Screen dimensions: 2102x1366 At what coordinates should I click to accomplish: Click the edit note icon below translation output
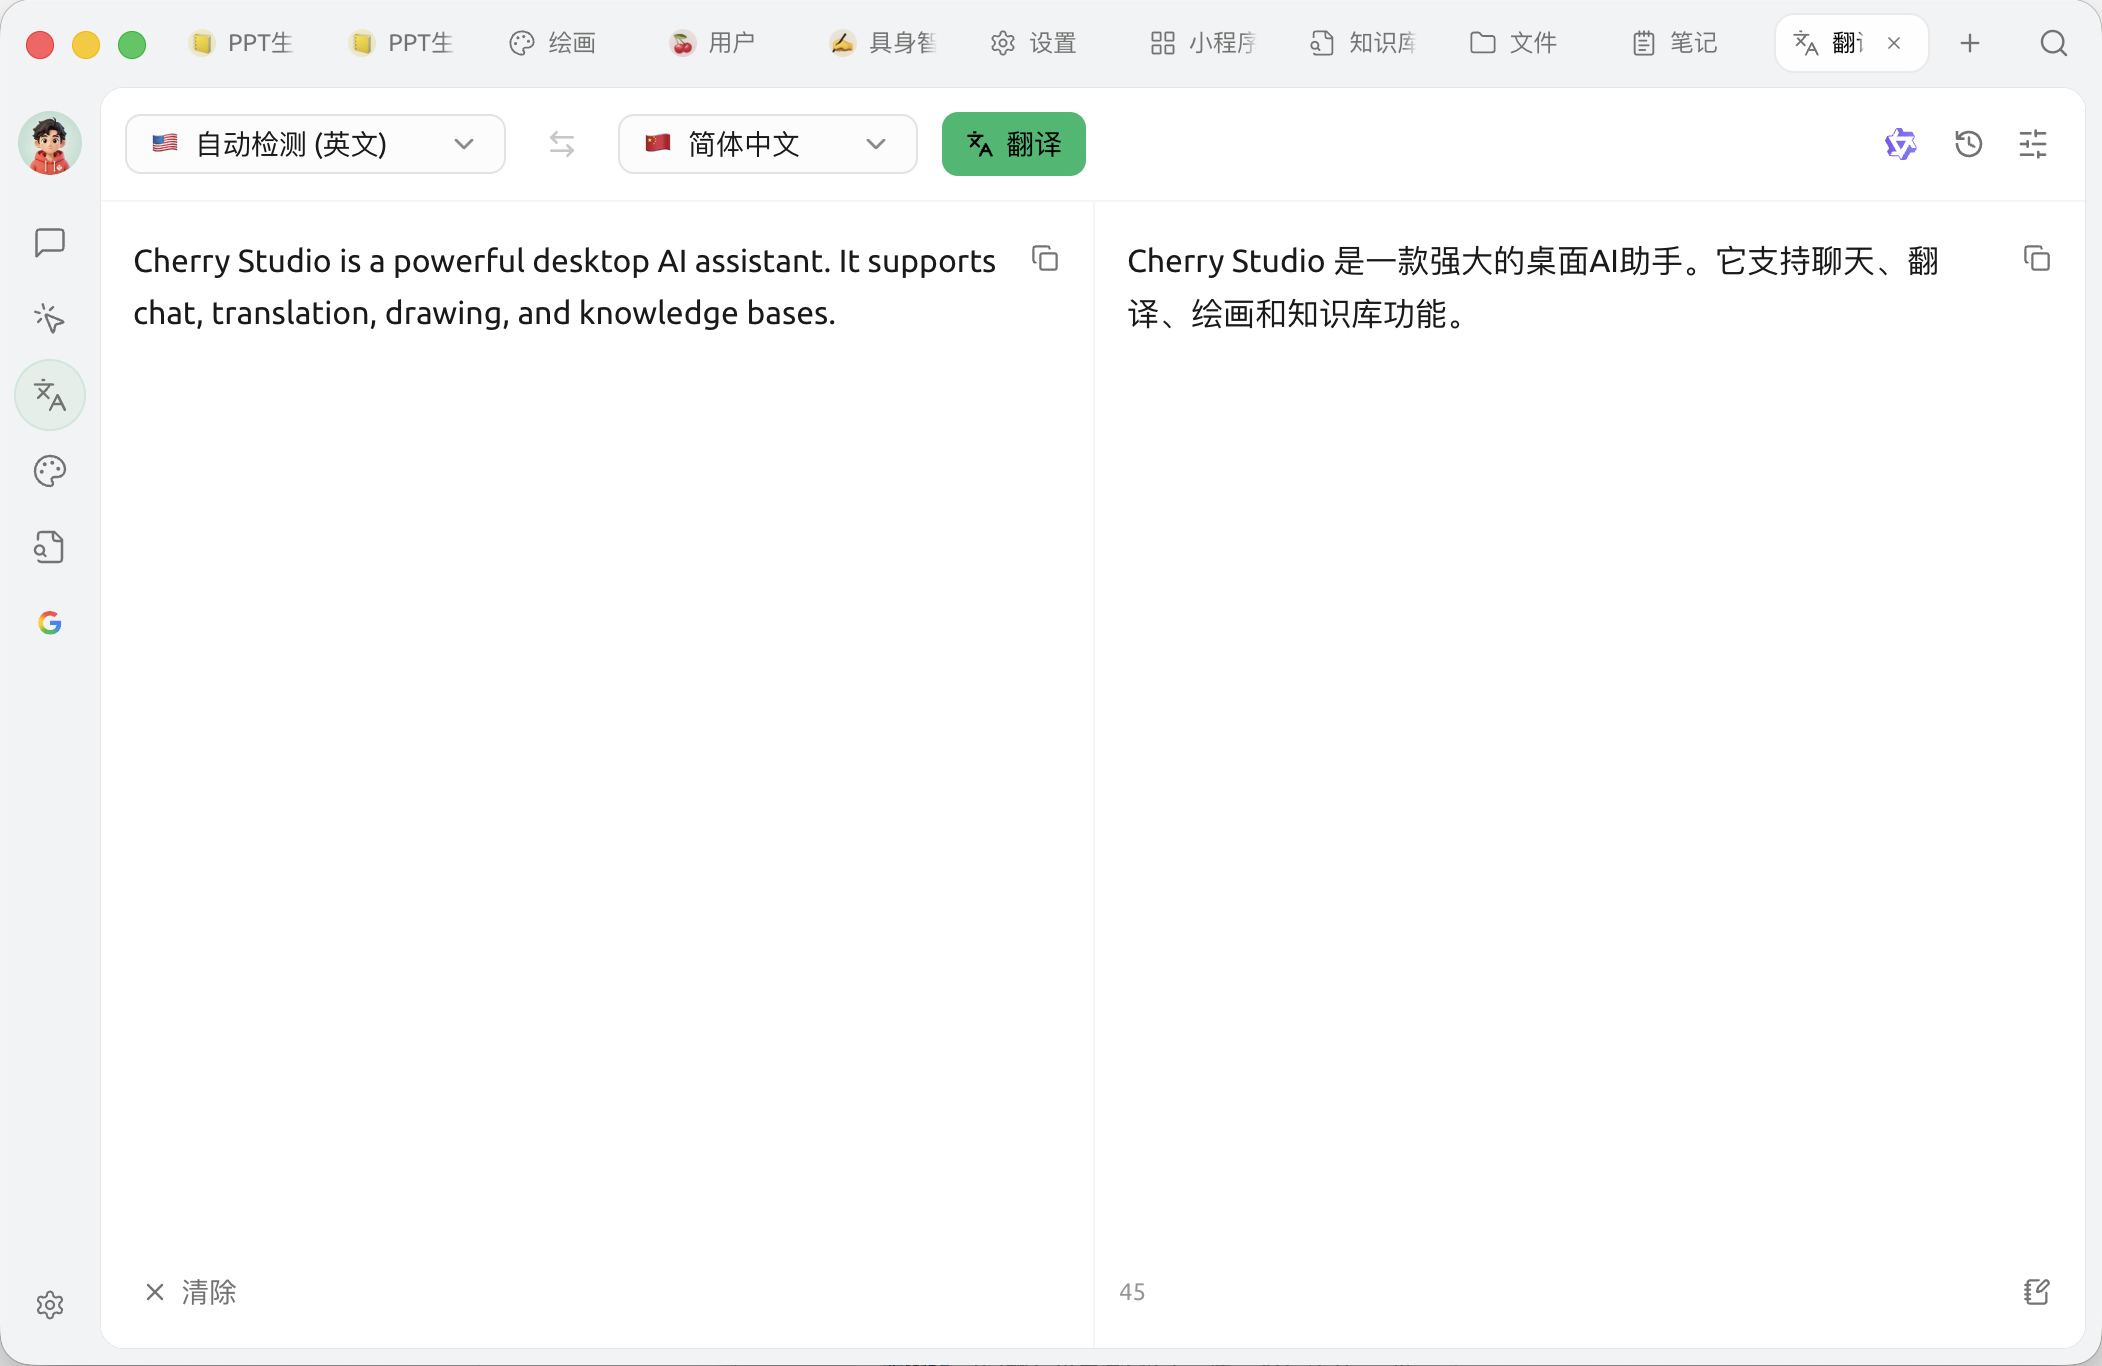pyautogui.click(x=2036, y=1292)
